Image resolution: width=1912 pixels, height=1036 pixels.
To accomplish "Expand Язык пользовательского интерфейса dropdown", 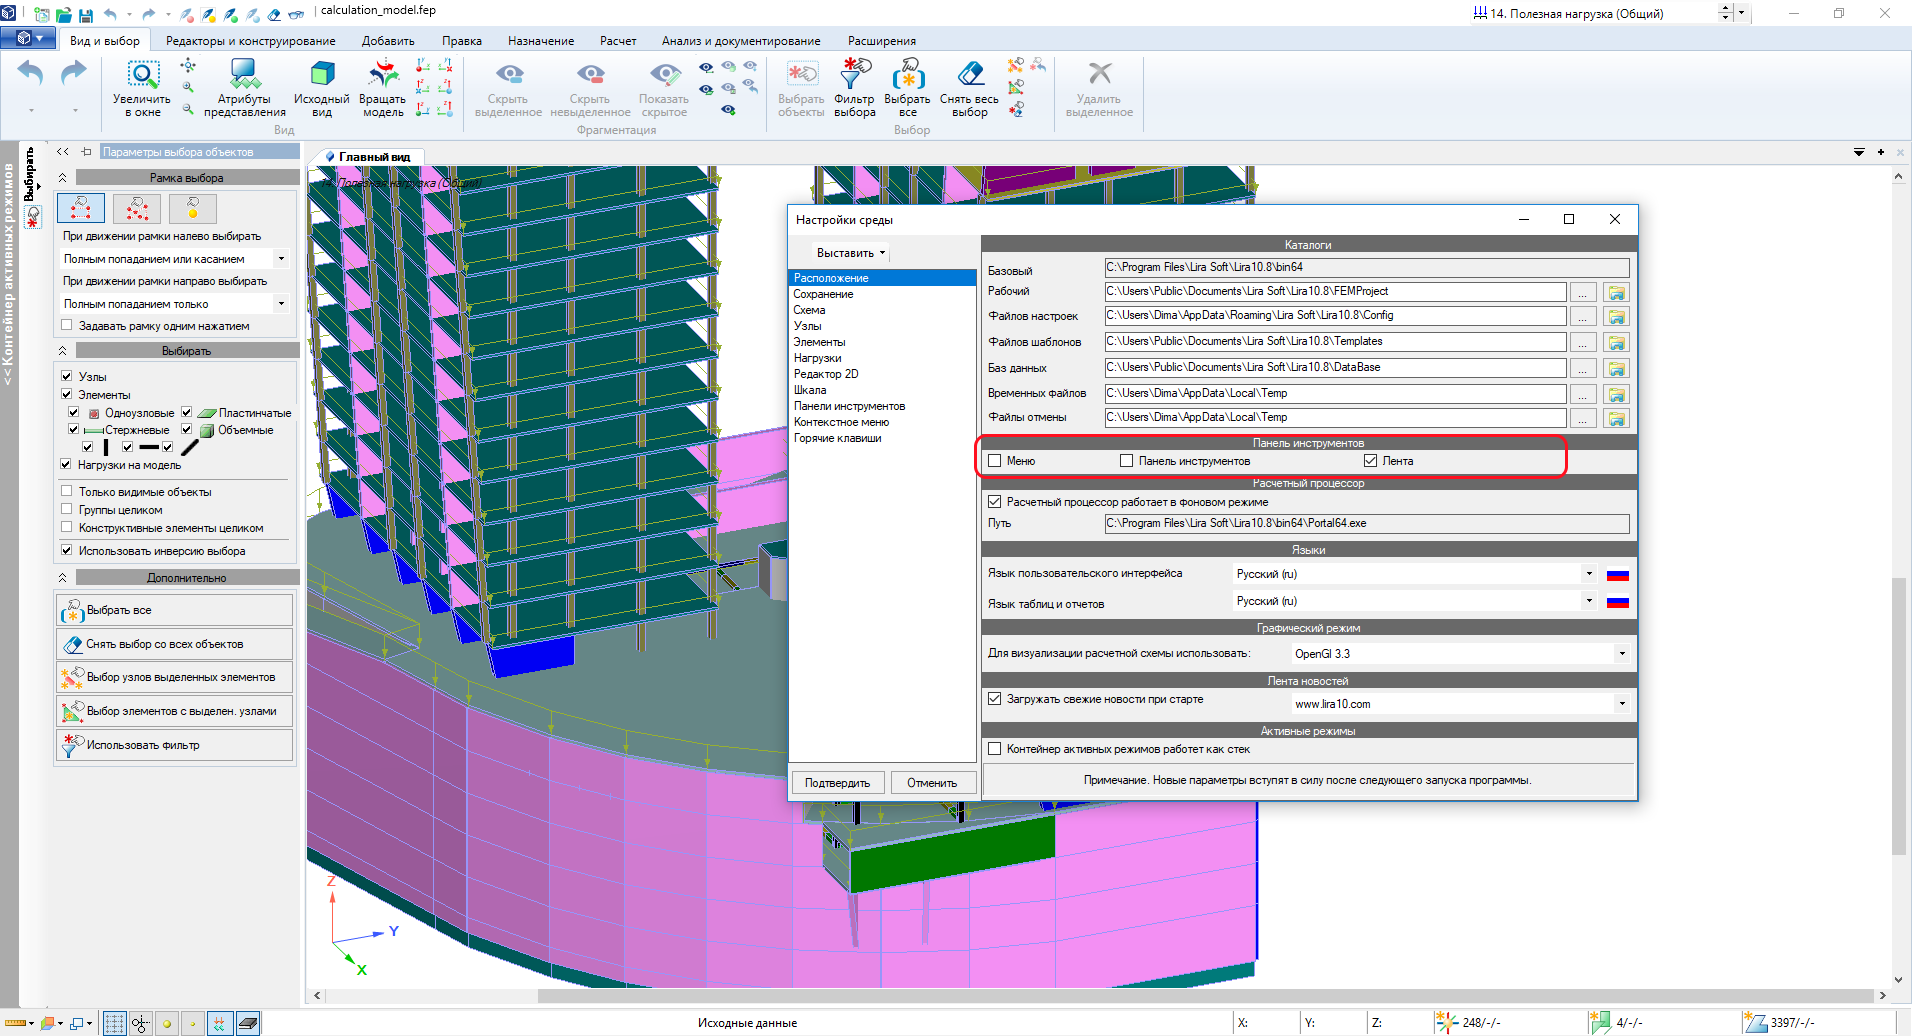I will [x=1588, y=574].
